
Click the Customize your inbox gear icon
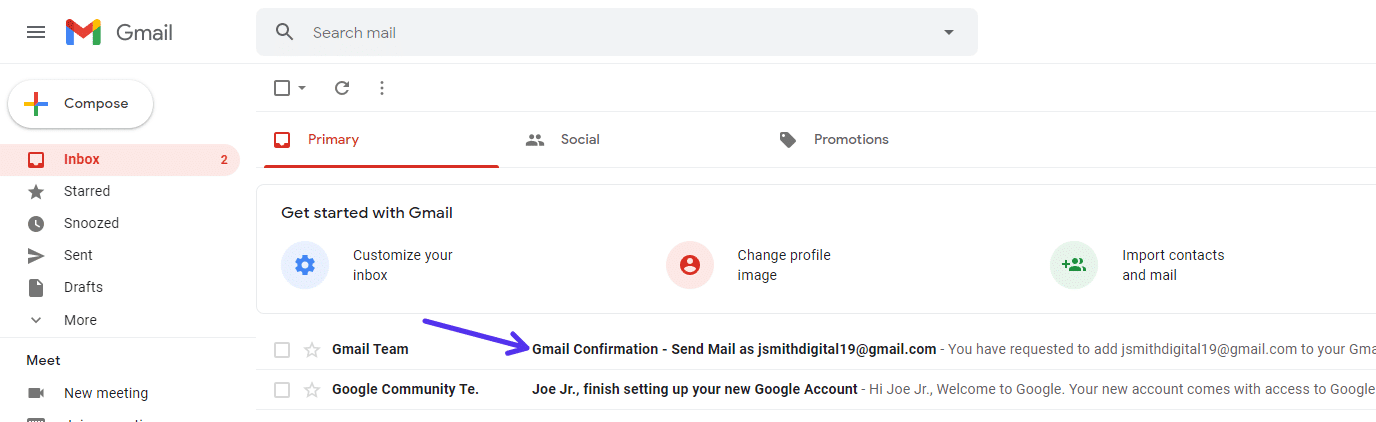pos(305,265)
